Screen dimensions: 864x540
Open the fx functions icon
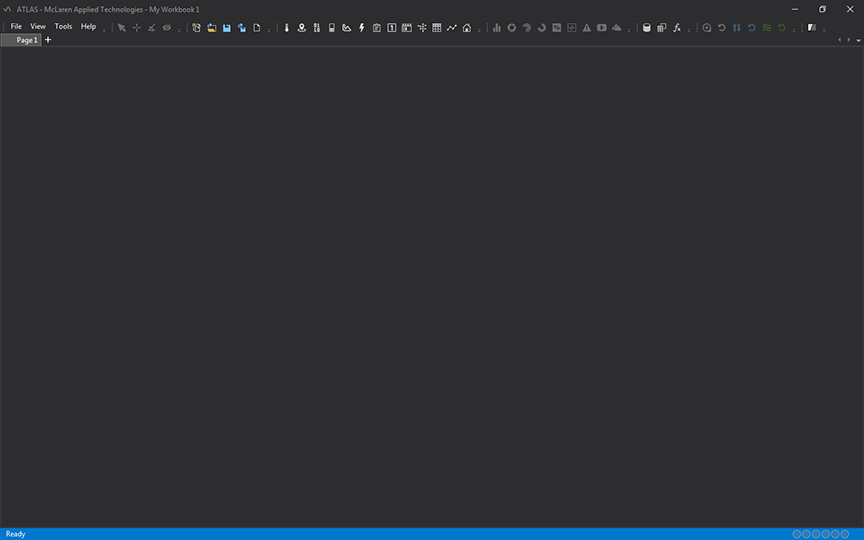coord(676,27)
